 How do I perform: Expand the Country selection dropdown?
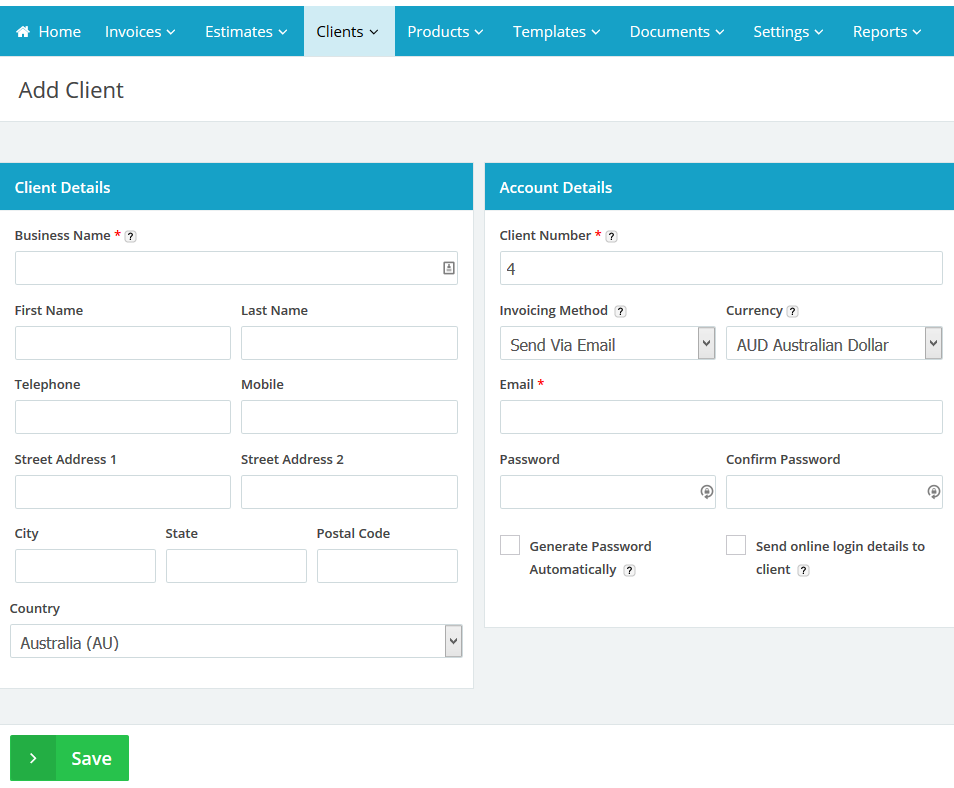[236, 642]
